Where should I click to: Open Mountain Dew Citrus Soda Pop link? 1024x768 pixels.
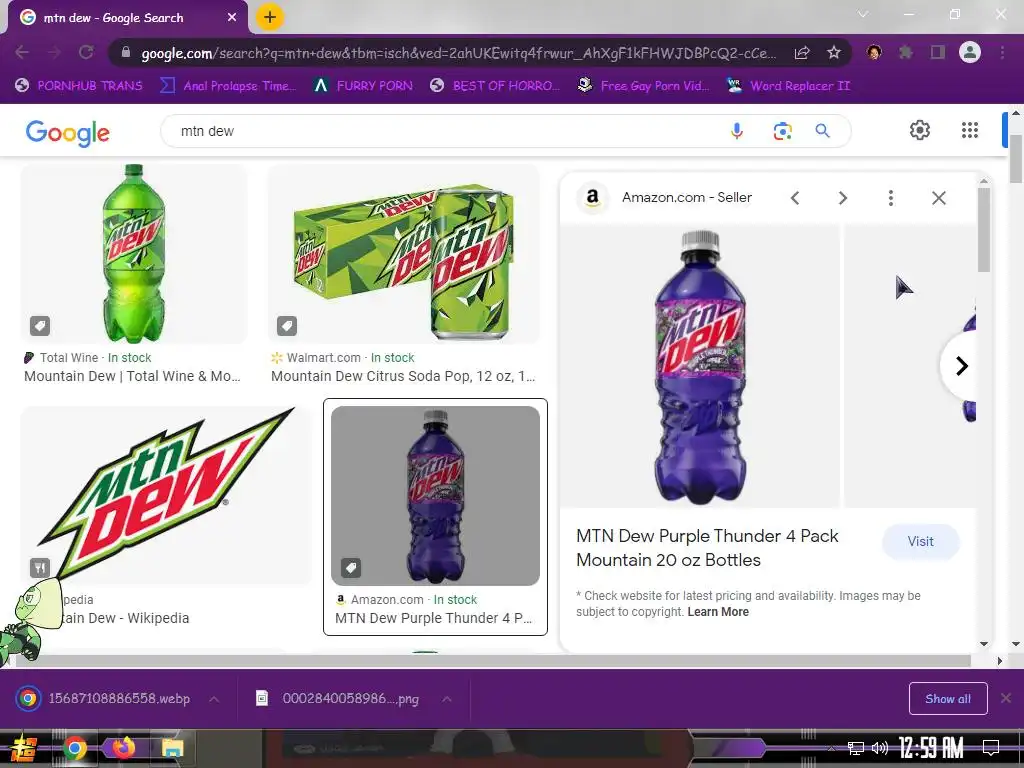point(403,376)
